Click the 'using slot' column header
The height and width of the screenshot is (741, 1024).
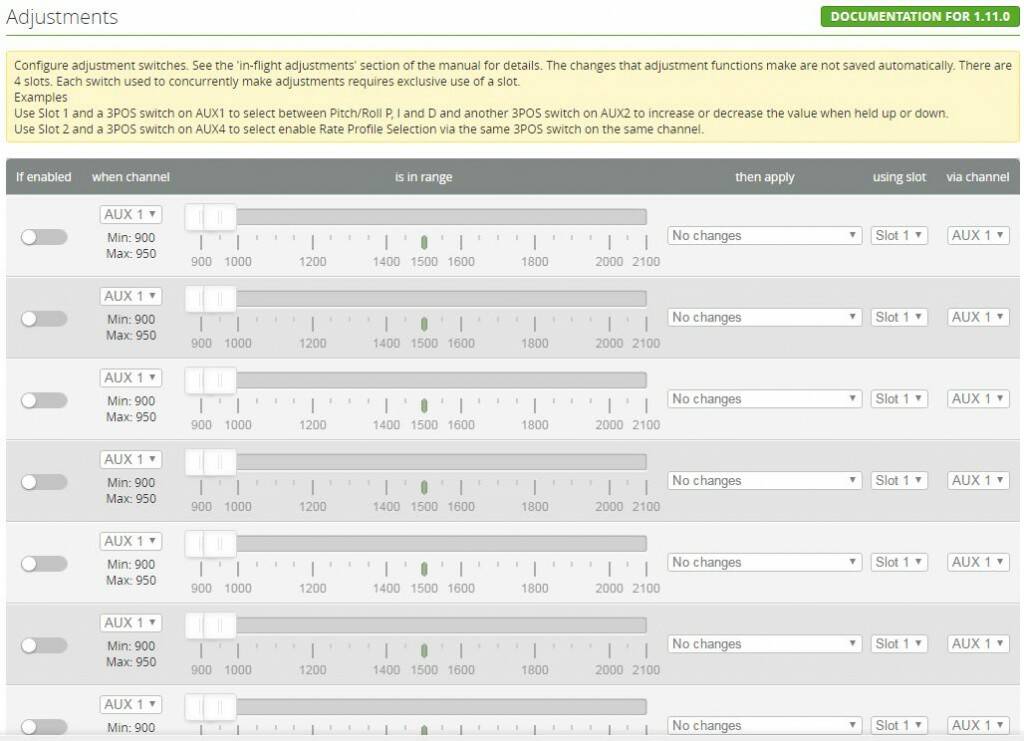[899, 177]
